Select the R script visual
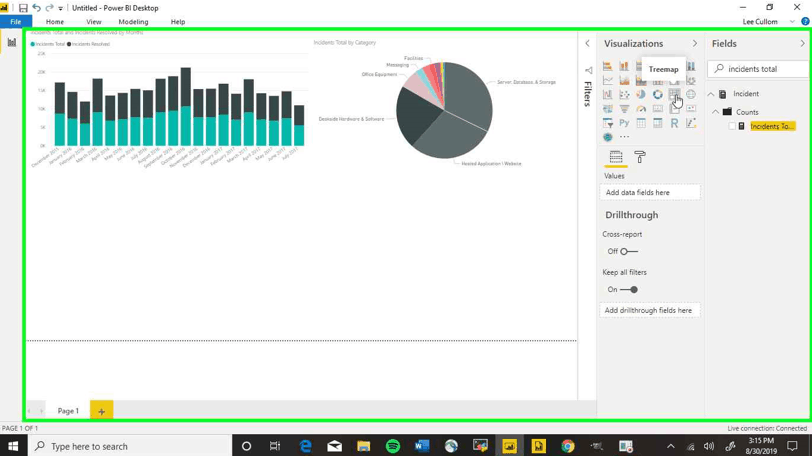 [x=674, y=123]
